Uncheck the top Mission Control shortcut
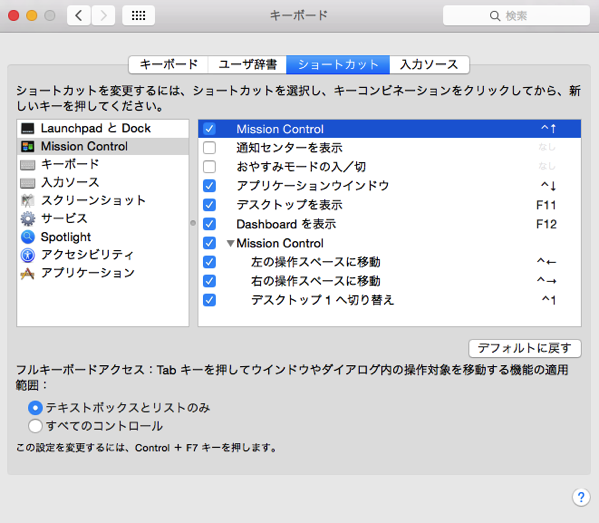Image resolution: width=599 pixels, height=523 pixels. point(209,129)
